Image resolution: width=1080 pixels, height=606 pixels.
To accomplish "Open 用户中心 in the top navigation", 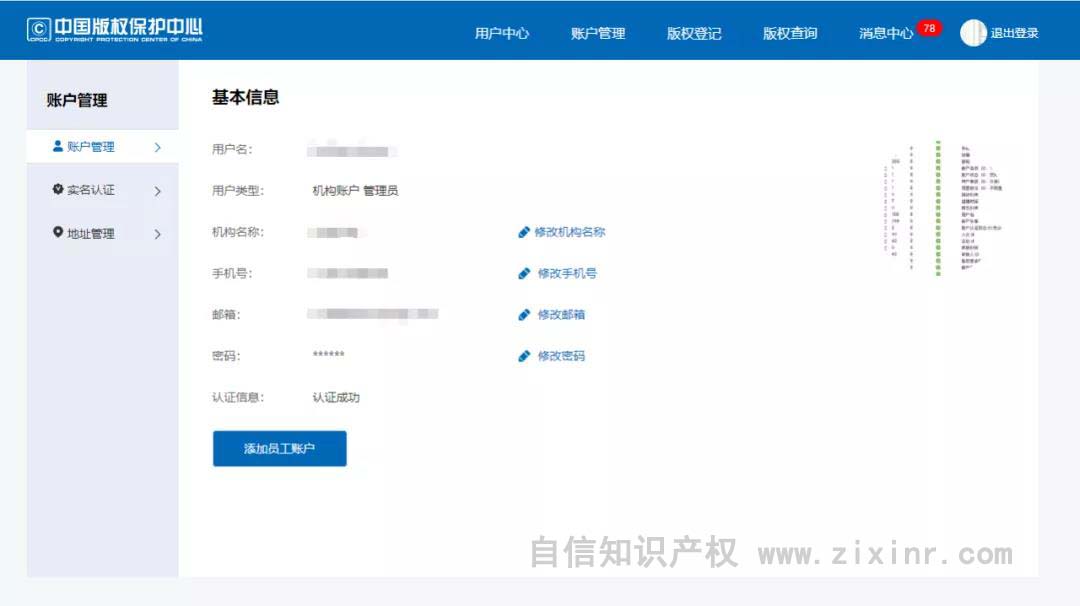I will pos(502,33).
